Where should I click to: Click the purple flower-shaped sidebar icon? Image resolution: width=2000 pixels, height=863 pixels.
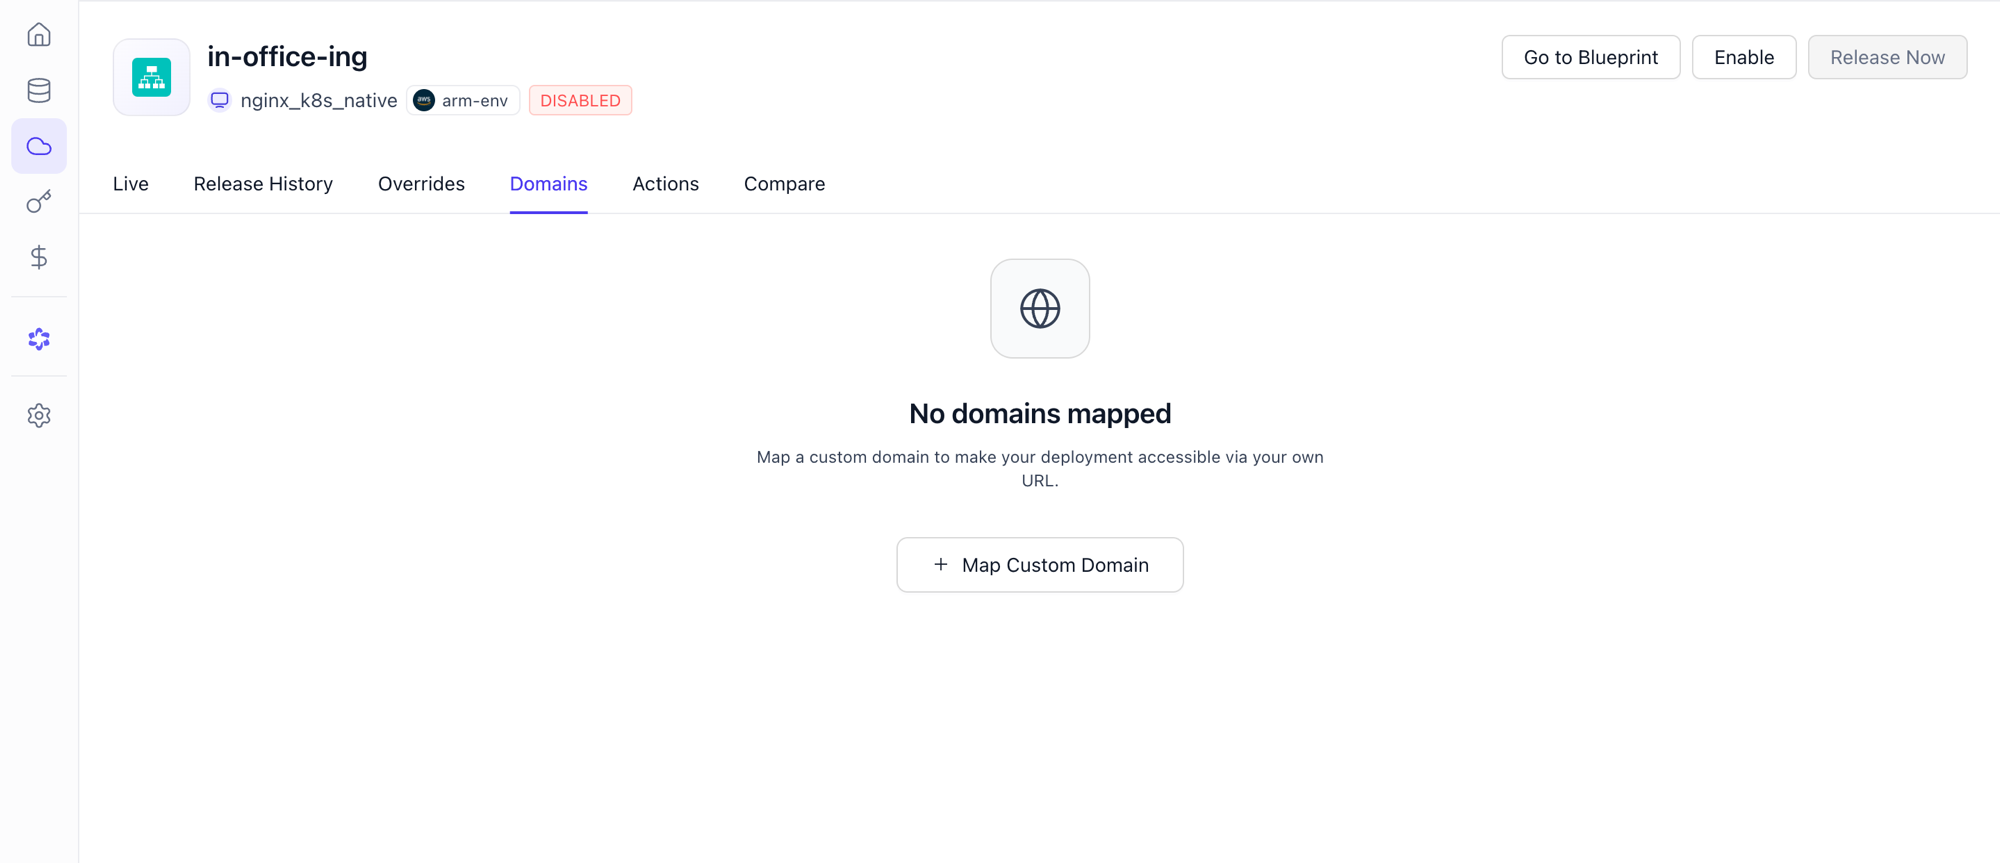tap(39, 339)
